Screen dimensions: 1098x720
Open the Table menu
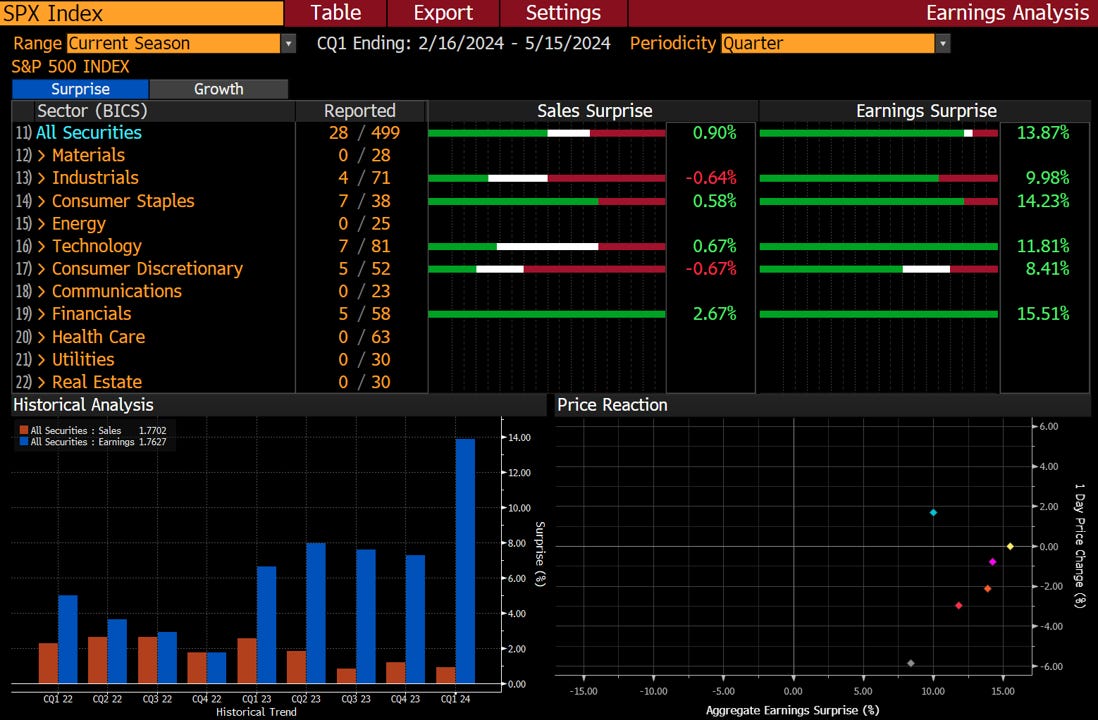click(335, 13)
